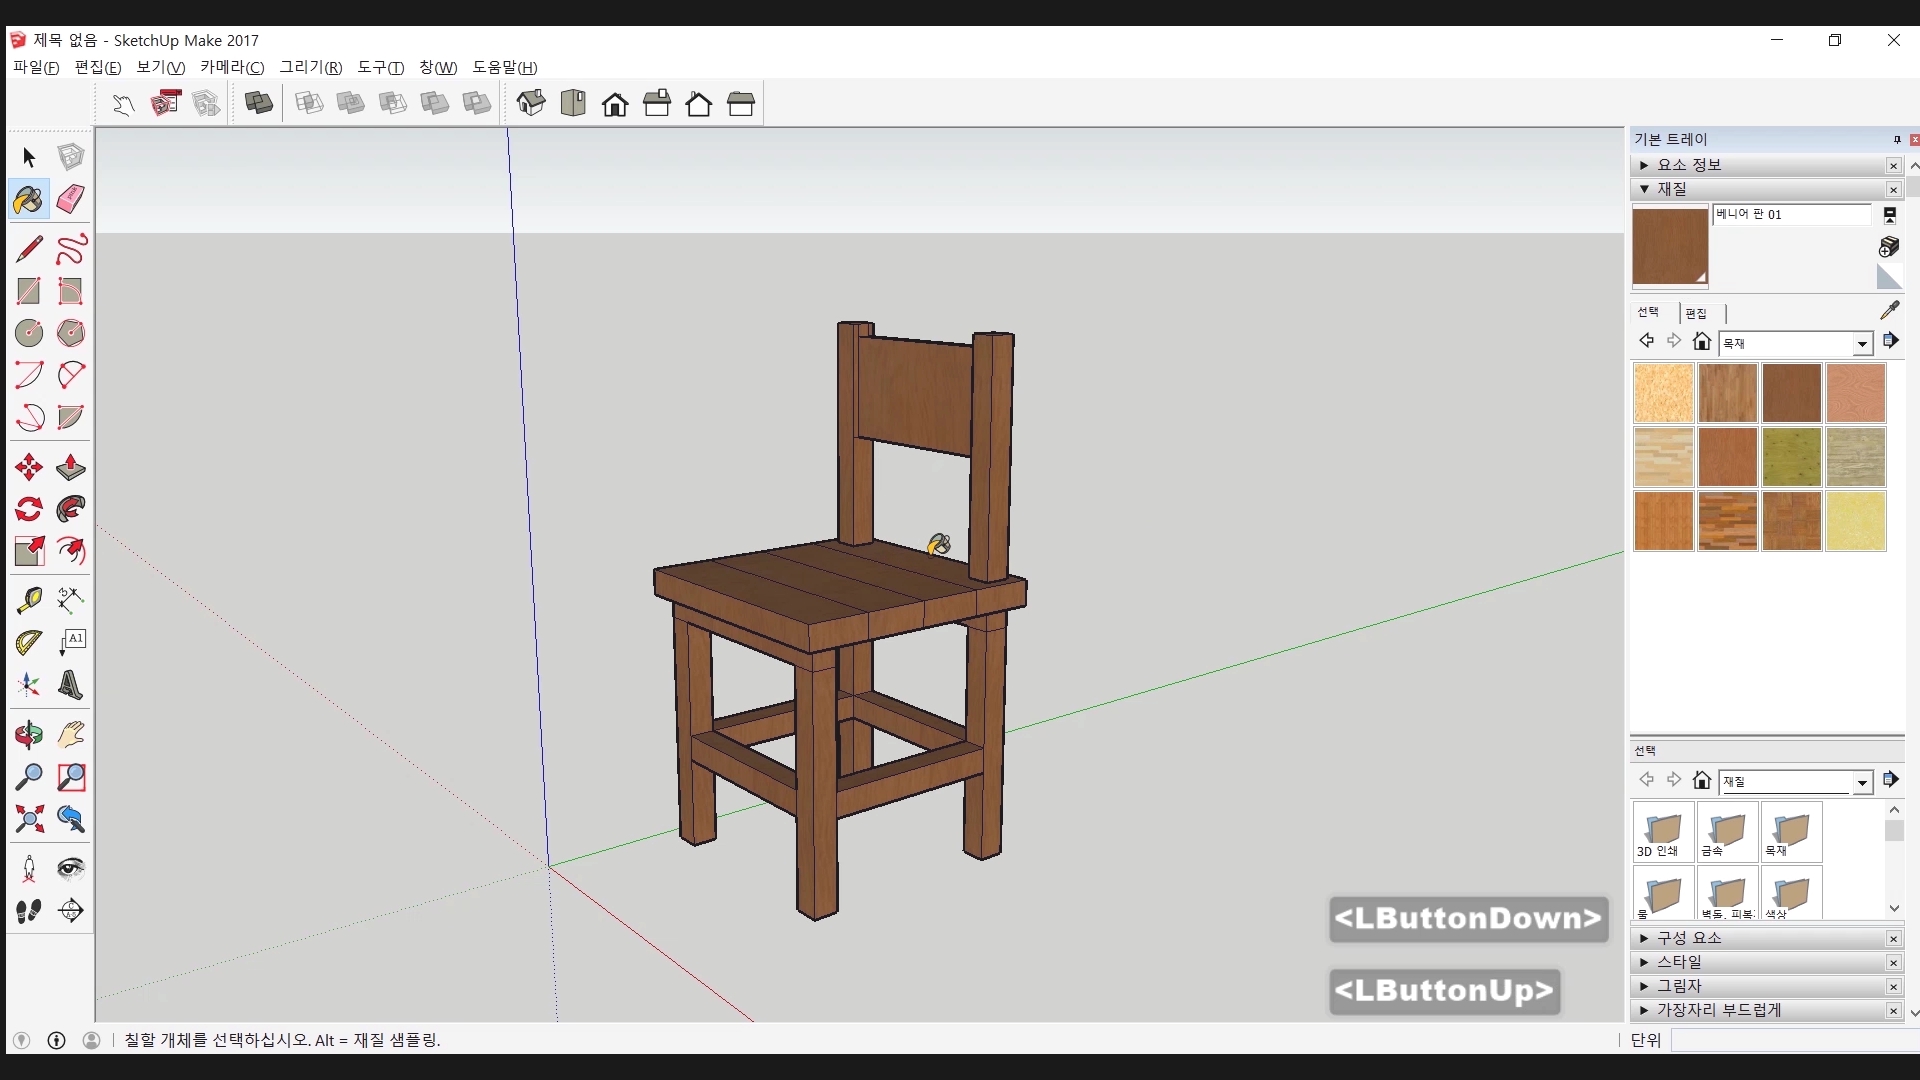This screenshot has width=1920, height=1080.
Task: Click the 스타일 panel header
Action: point(1680,962)
